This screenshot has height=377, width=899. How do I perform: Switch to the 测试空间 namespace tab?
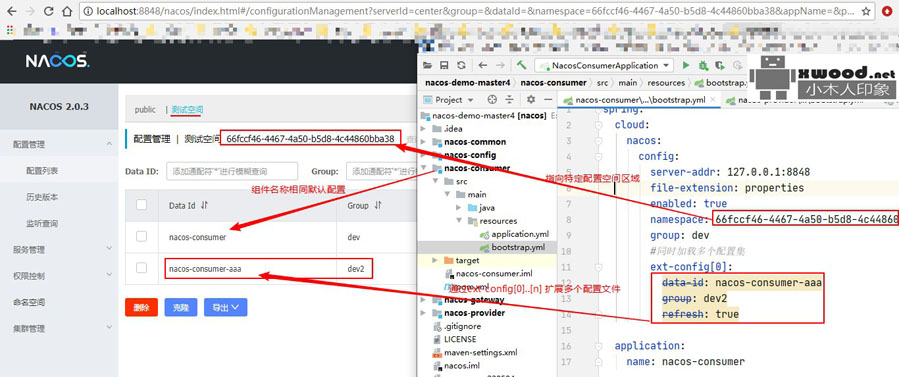click(x=187, y=109)
